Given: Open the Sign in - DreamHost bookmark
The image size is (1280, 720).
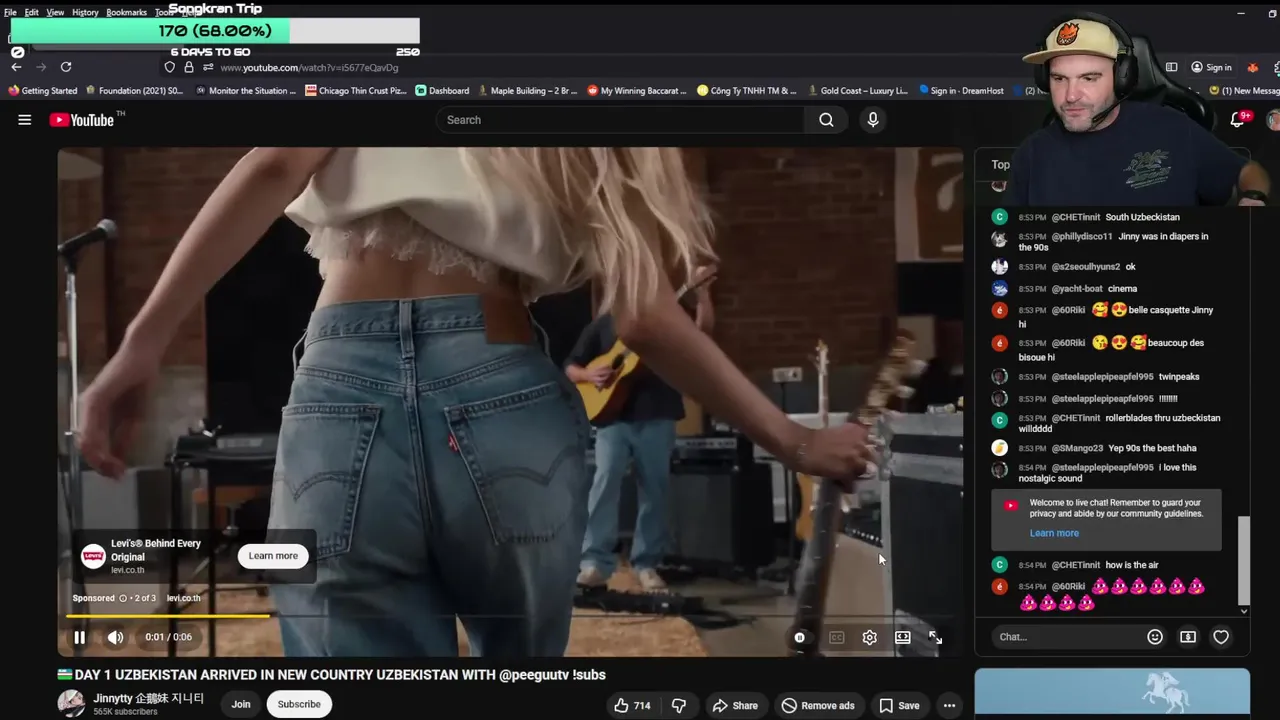Looking at the screenshot, I should tap(961, 90).
